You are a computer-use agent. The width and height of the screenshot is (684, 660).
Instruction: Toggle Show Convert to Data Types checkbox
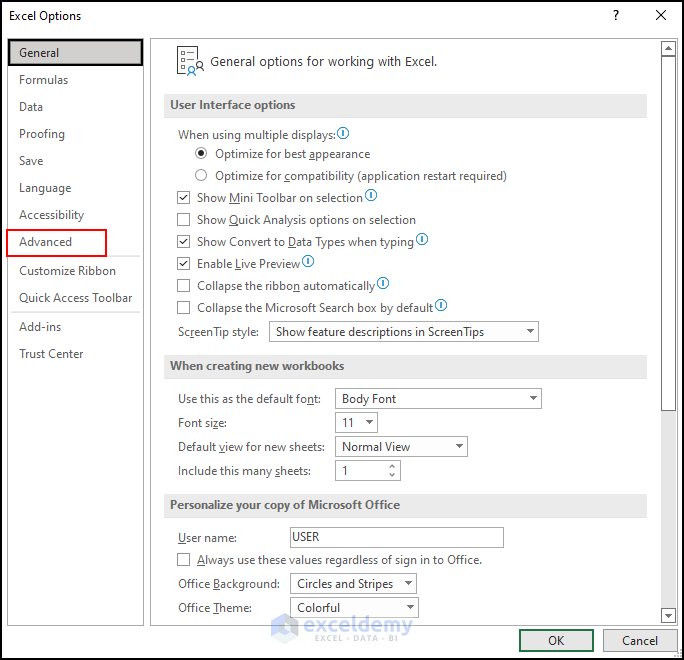183,242
